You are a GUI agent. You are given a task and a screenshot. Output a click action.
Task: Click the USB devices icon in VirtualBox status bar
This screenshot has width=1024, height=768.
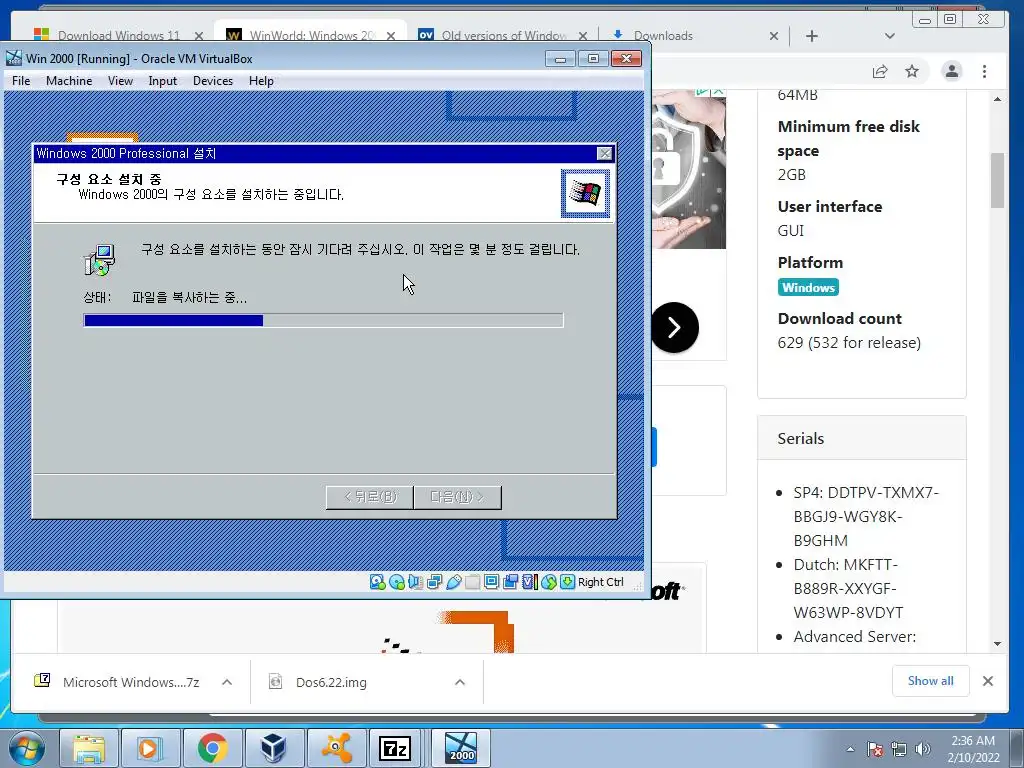454,582
